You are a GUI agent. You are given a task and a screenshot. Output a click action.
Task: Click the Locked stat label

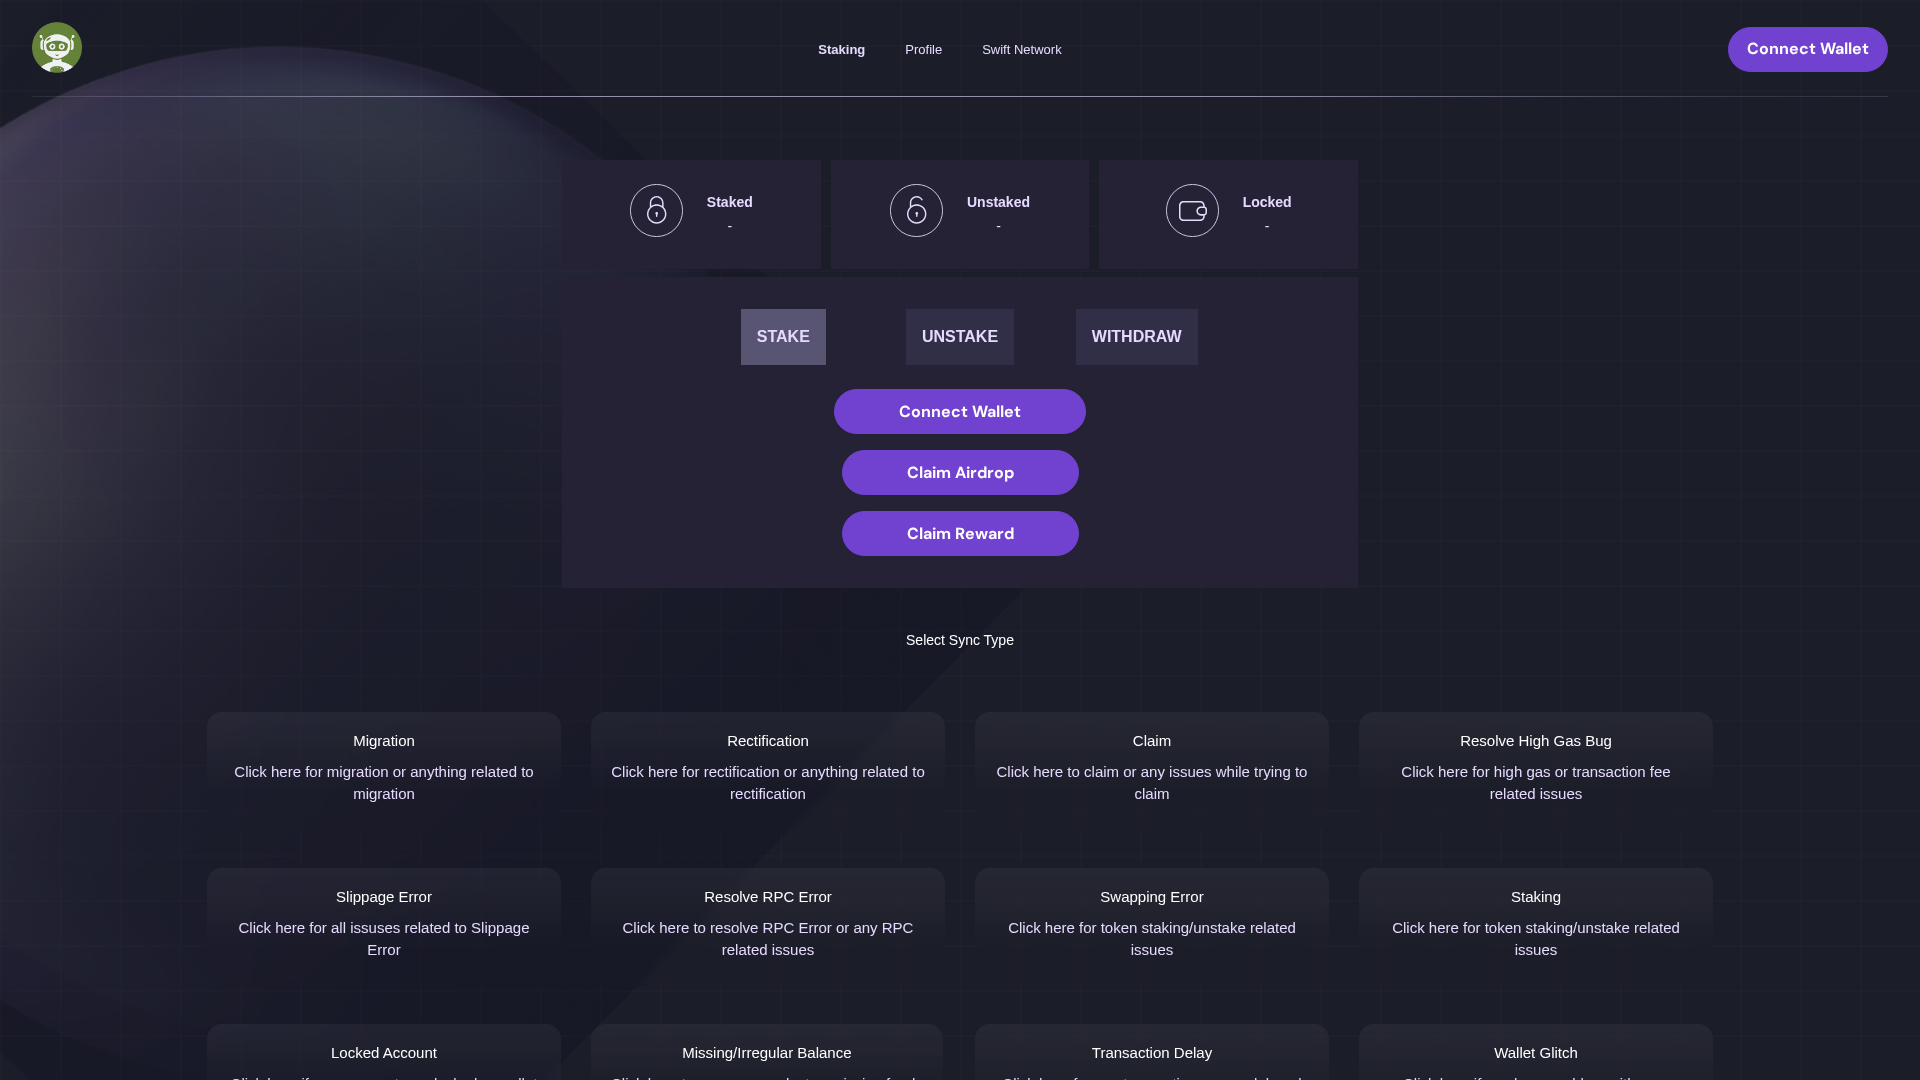click(x=1266, y=202)
